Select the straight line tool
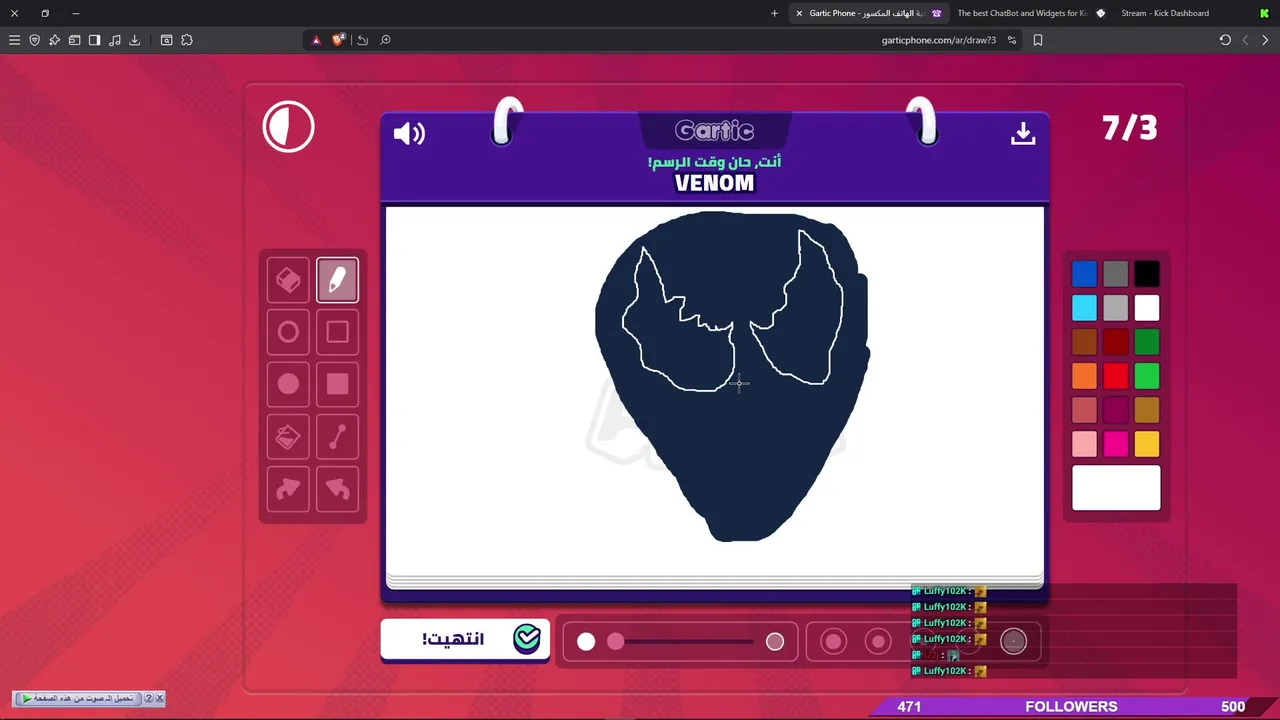The height and width of the screenshot is (720, 1280). (337, 437)
